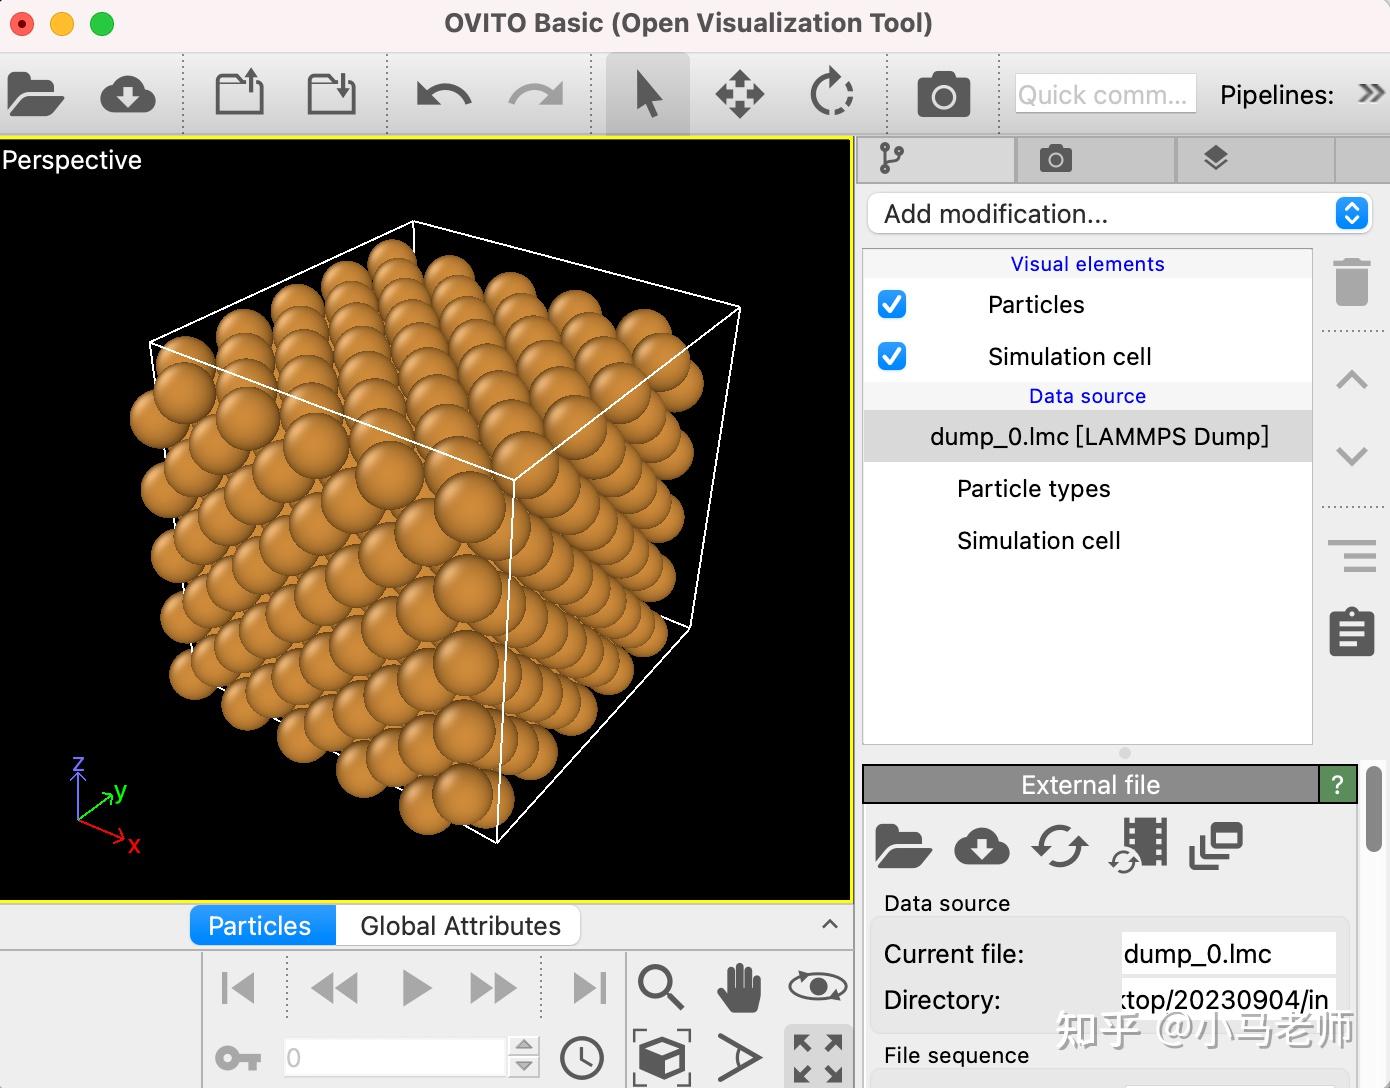
Task: Click the orbit camera eye icon
Action: click(x=817, y=987)
